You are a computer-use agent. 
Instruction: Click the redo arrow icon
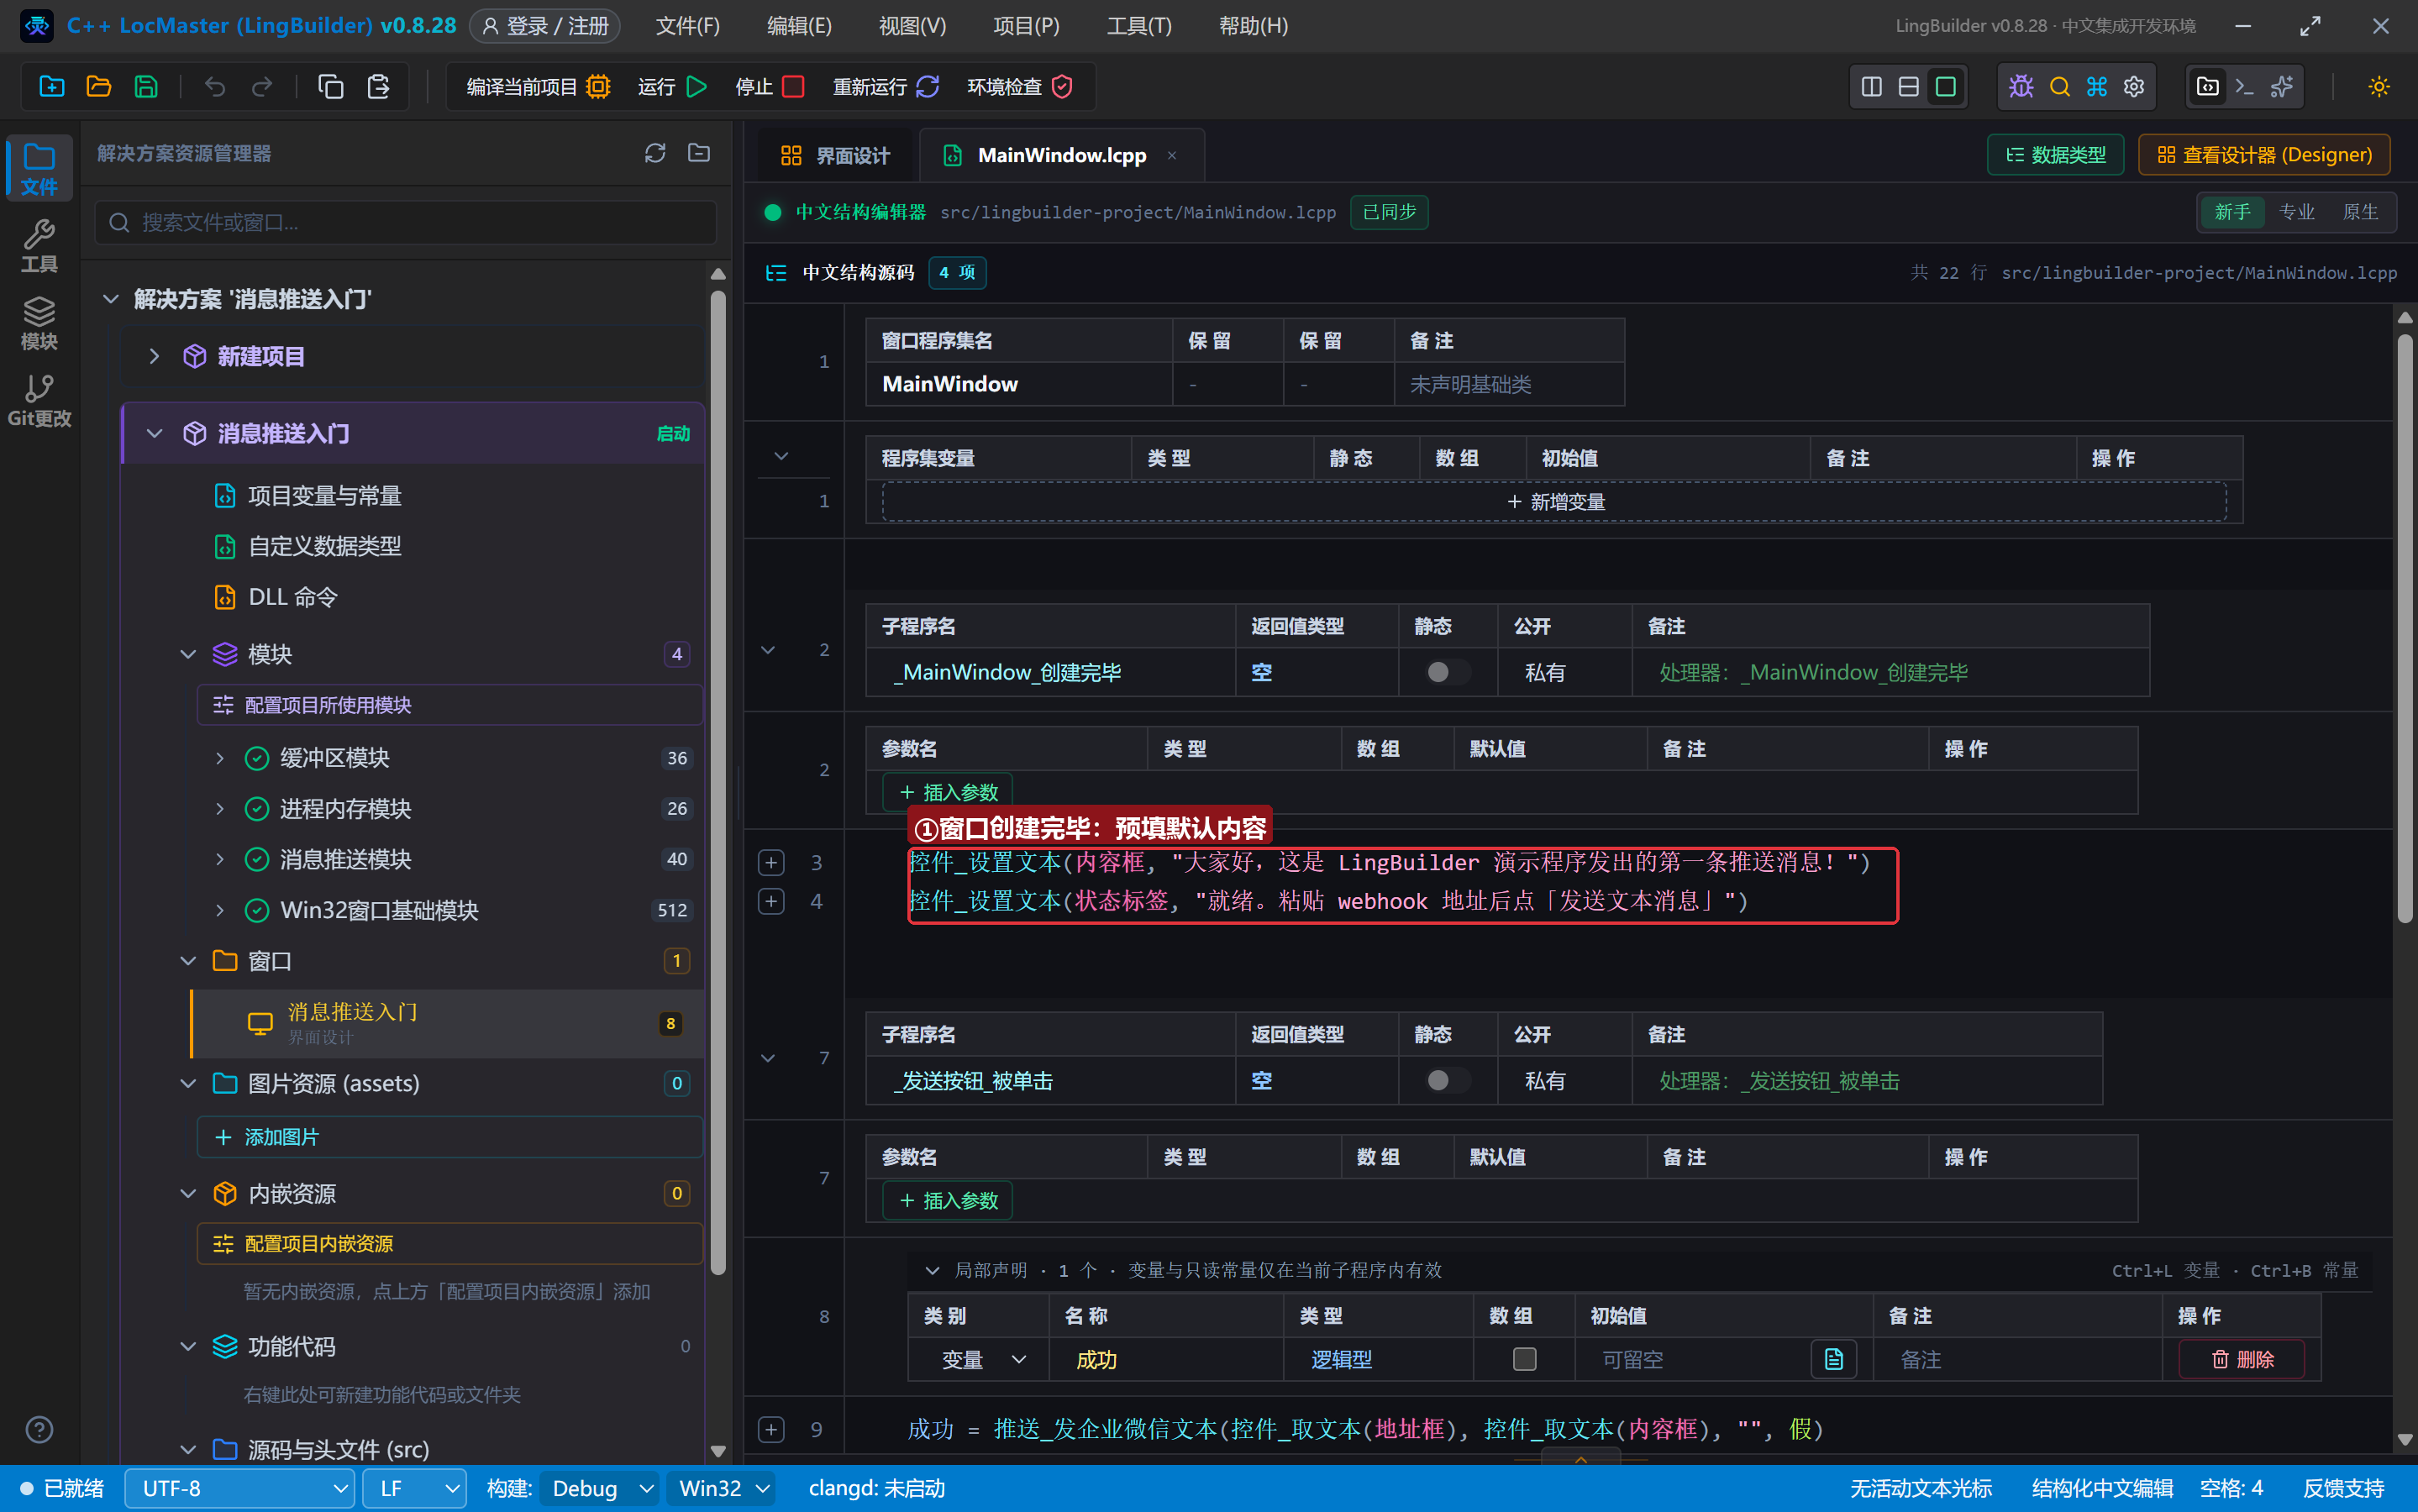click(x=262, y=87)
